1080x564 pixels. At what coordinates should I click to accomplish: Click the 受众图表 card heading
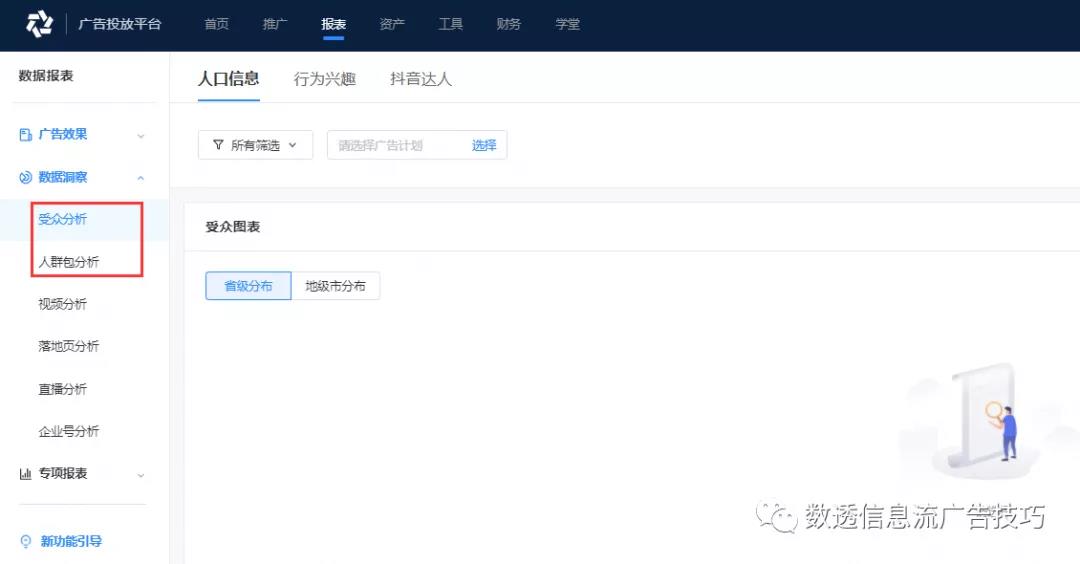(233, 227)
